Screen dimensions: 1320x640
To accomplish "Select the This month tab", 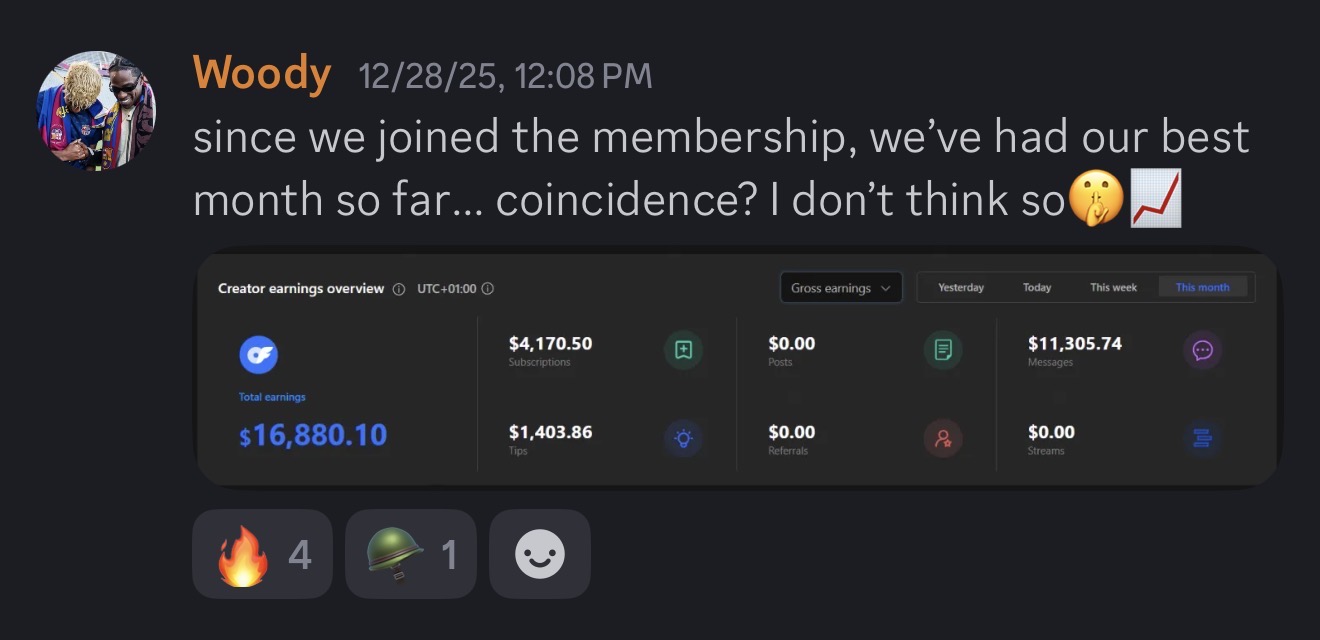I will [x=1202, y=288].
